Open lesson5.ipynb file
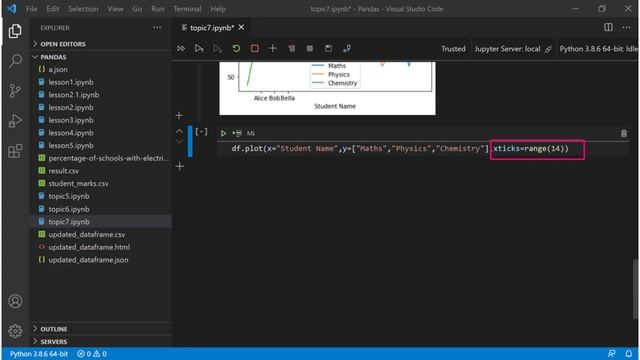Image resolution: width=640 pixels, height=360 pixels. pos(101,145)
